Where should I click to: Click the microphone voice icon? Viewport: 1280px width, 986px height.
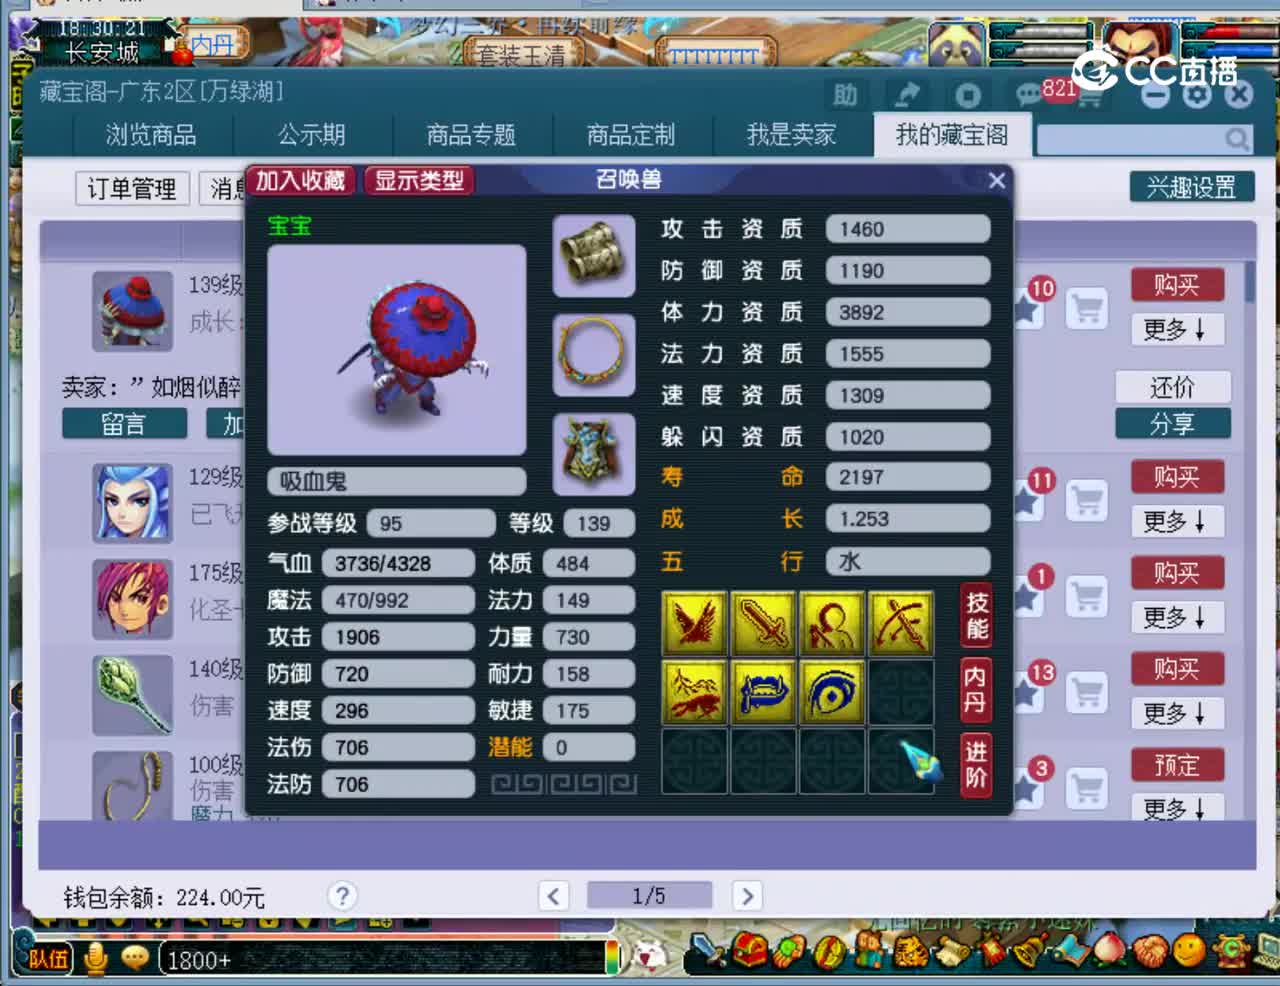[96, 959]
